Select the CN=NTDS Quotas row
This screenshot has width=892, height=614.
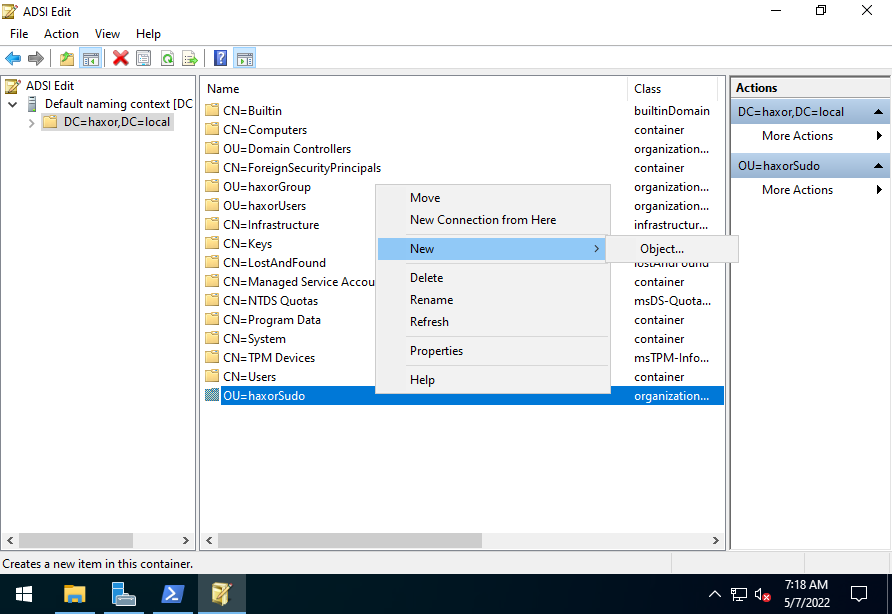(270, 301)
